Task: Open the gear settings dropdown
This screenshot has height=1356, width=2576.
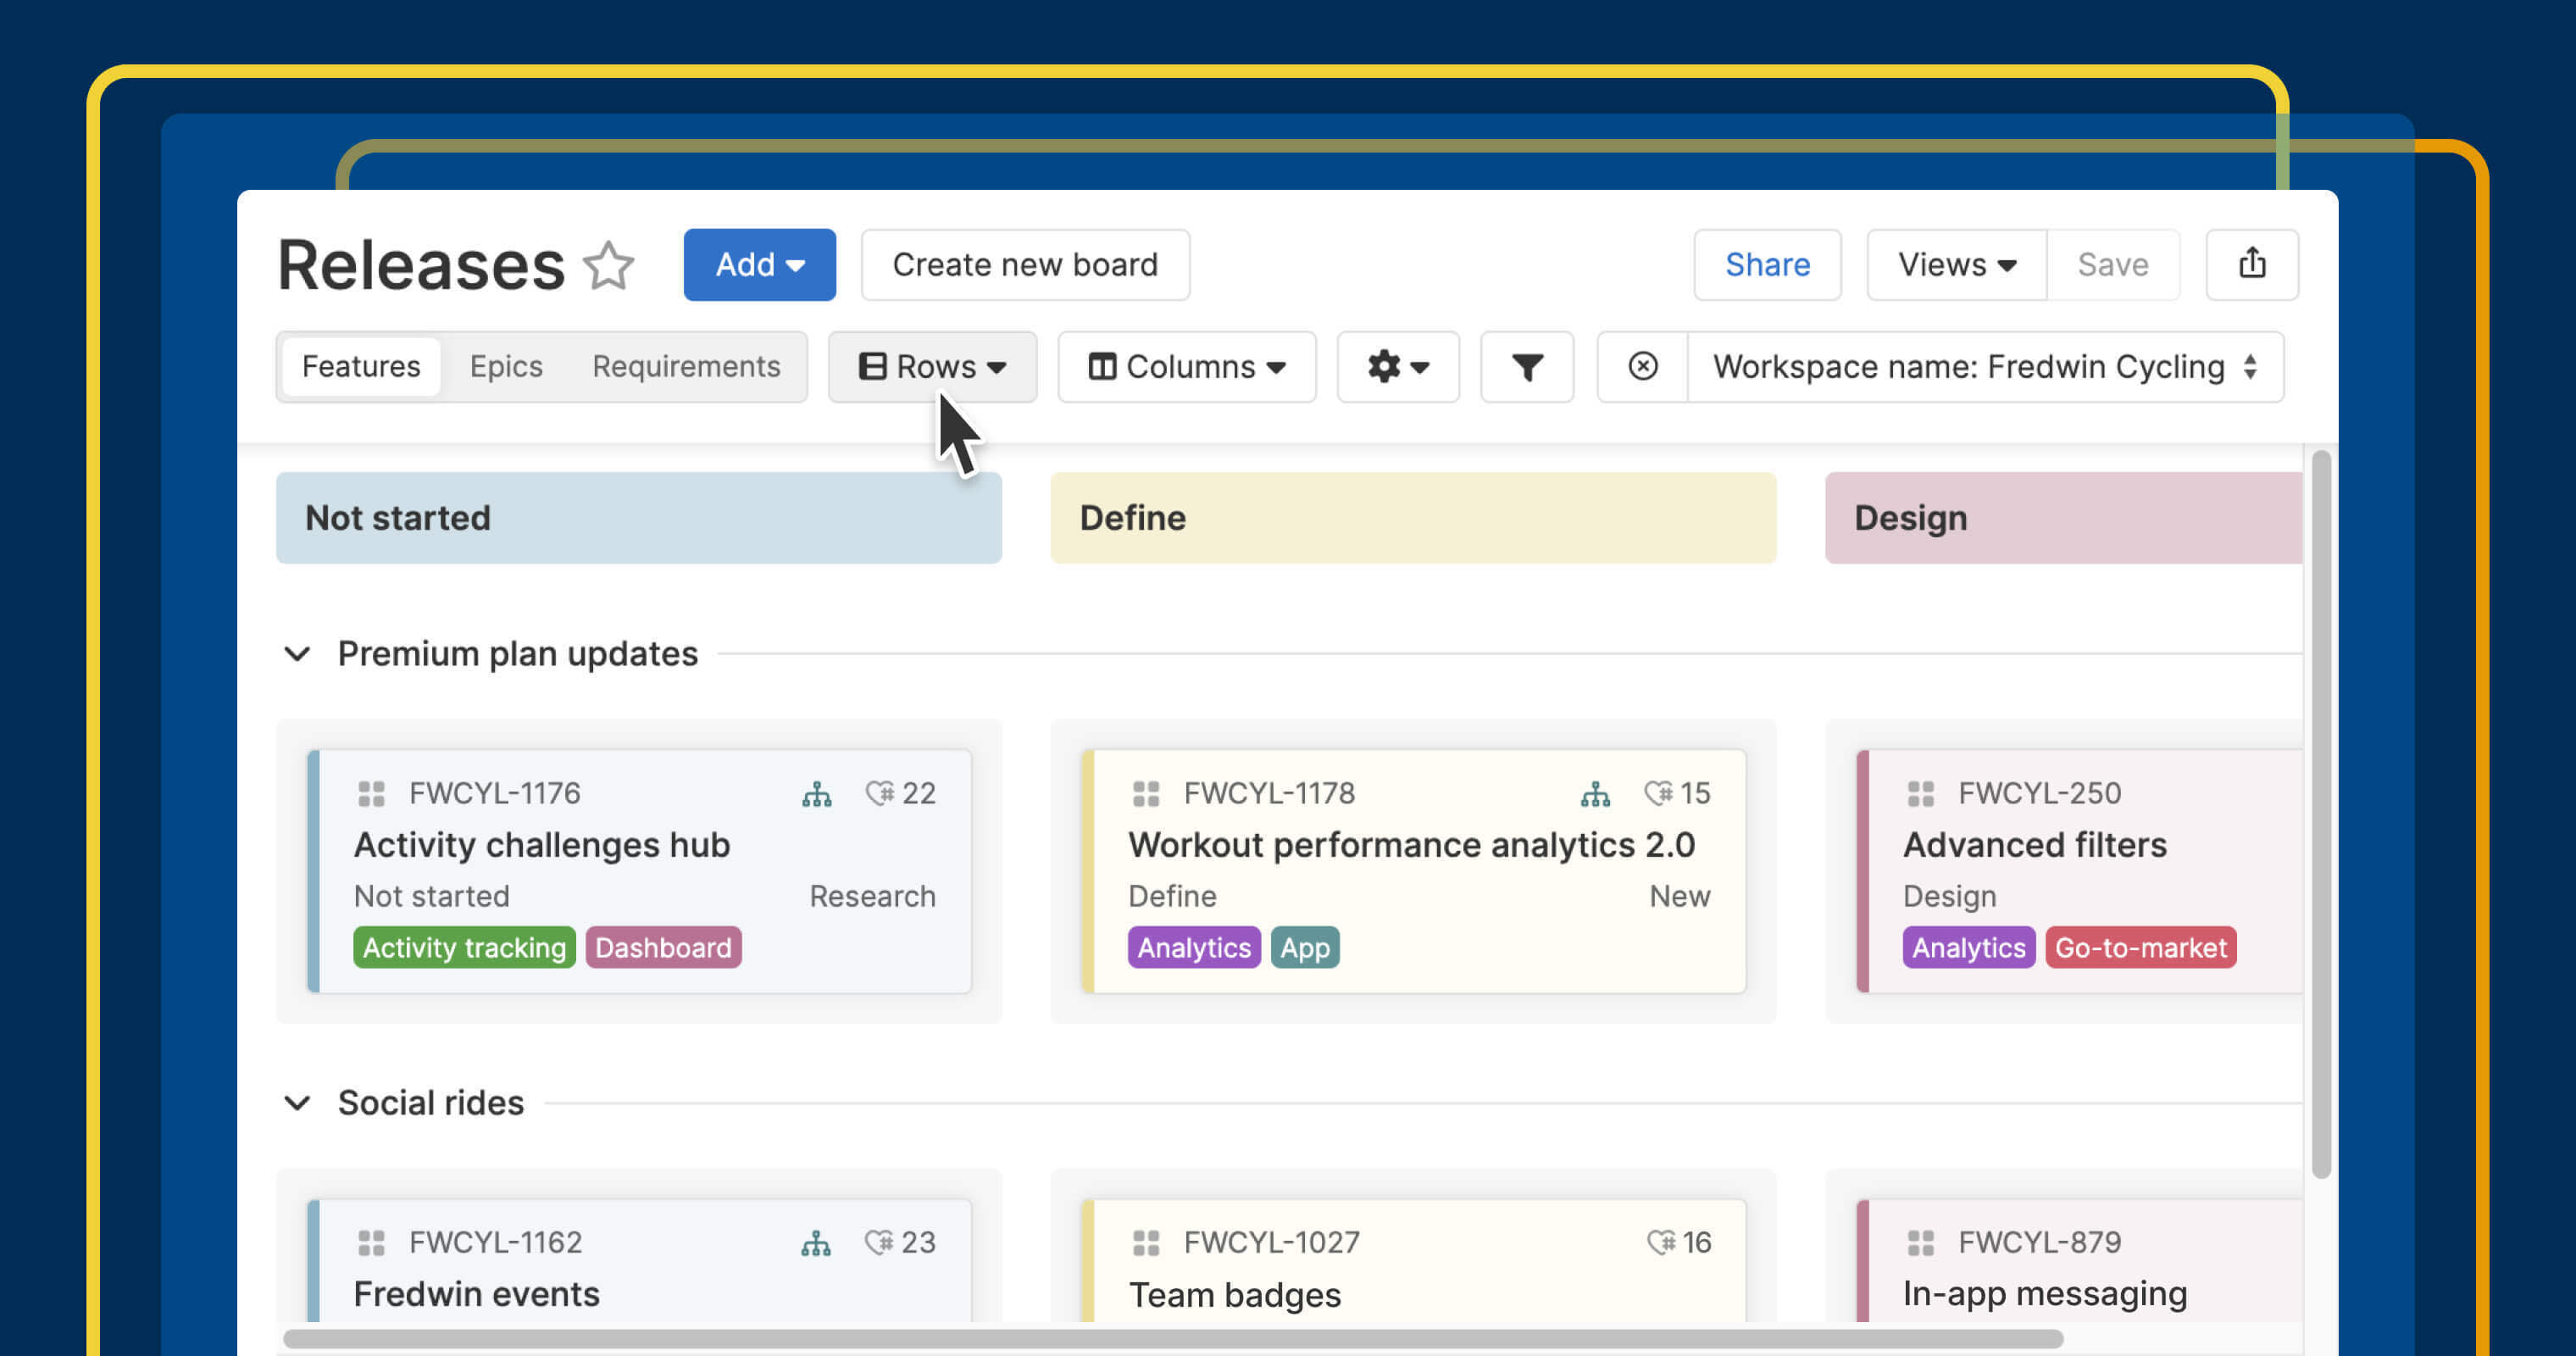Action: click(x=1397, y=367)
